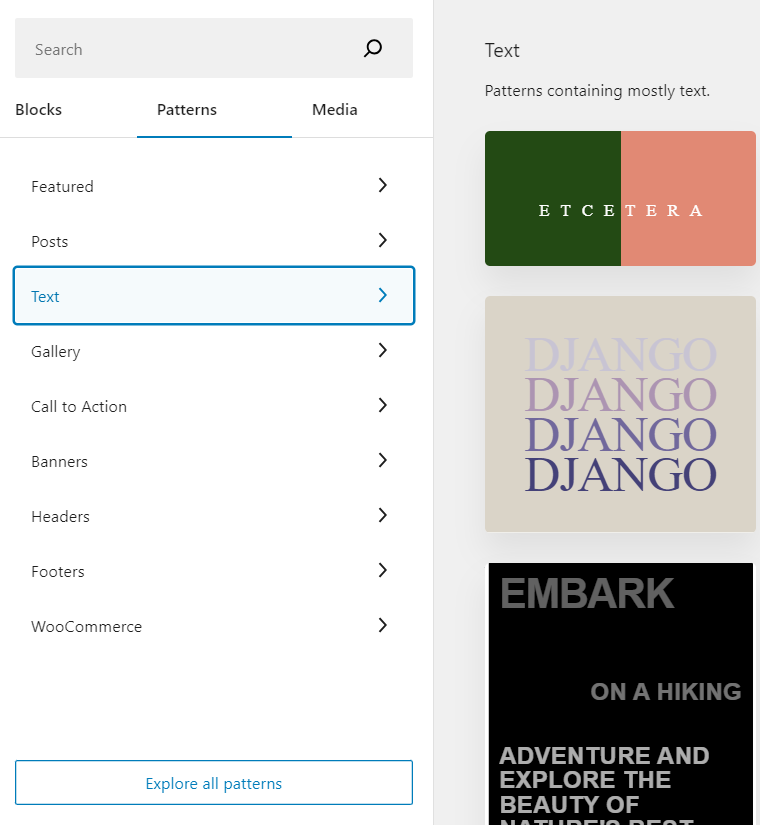This screenshot has width=760, height=825.
Task: Switch to the Media tab
Action: click(334, 109)
